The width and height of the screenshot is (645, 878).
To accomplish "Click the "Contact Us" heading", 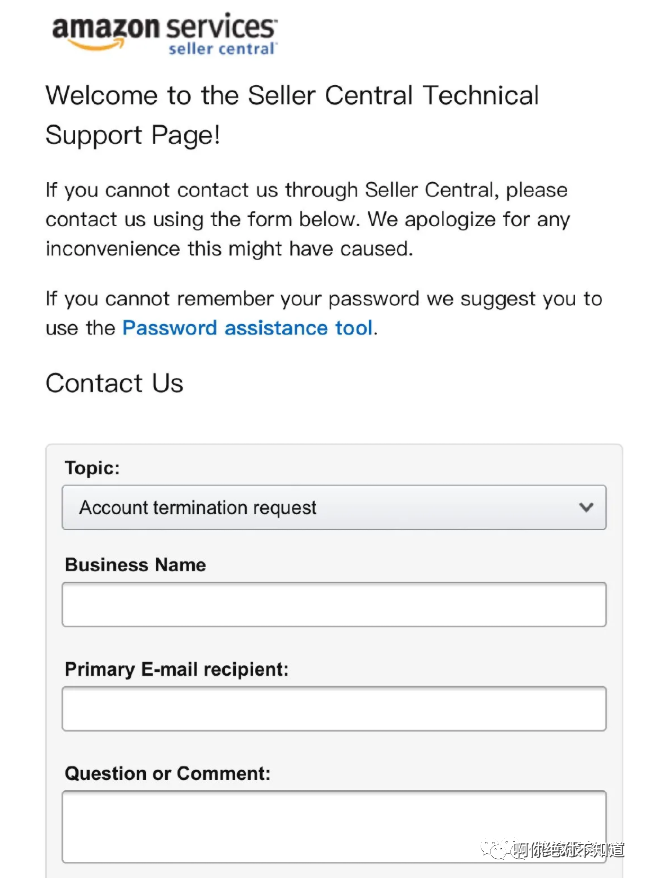I will pyautogui.click(x=114, y=384).
